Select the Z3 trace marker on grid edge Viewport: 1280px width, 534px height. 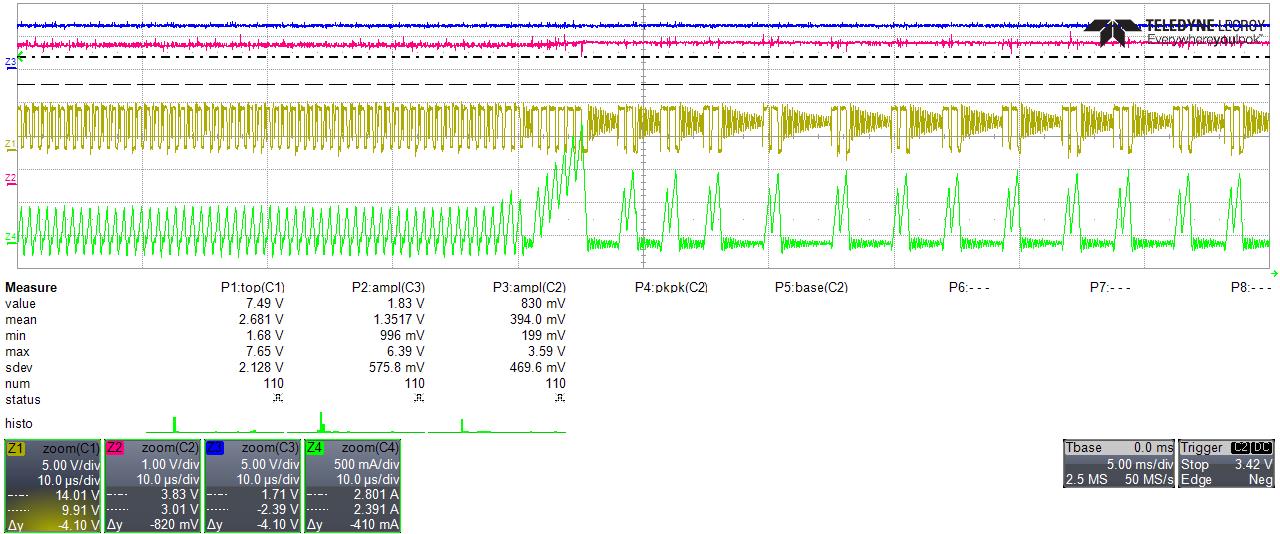tap(10, 62)
